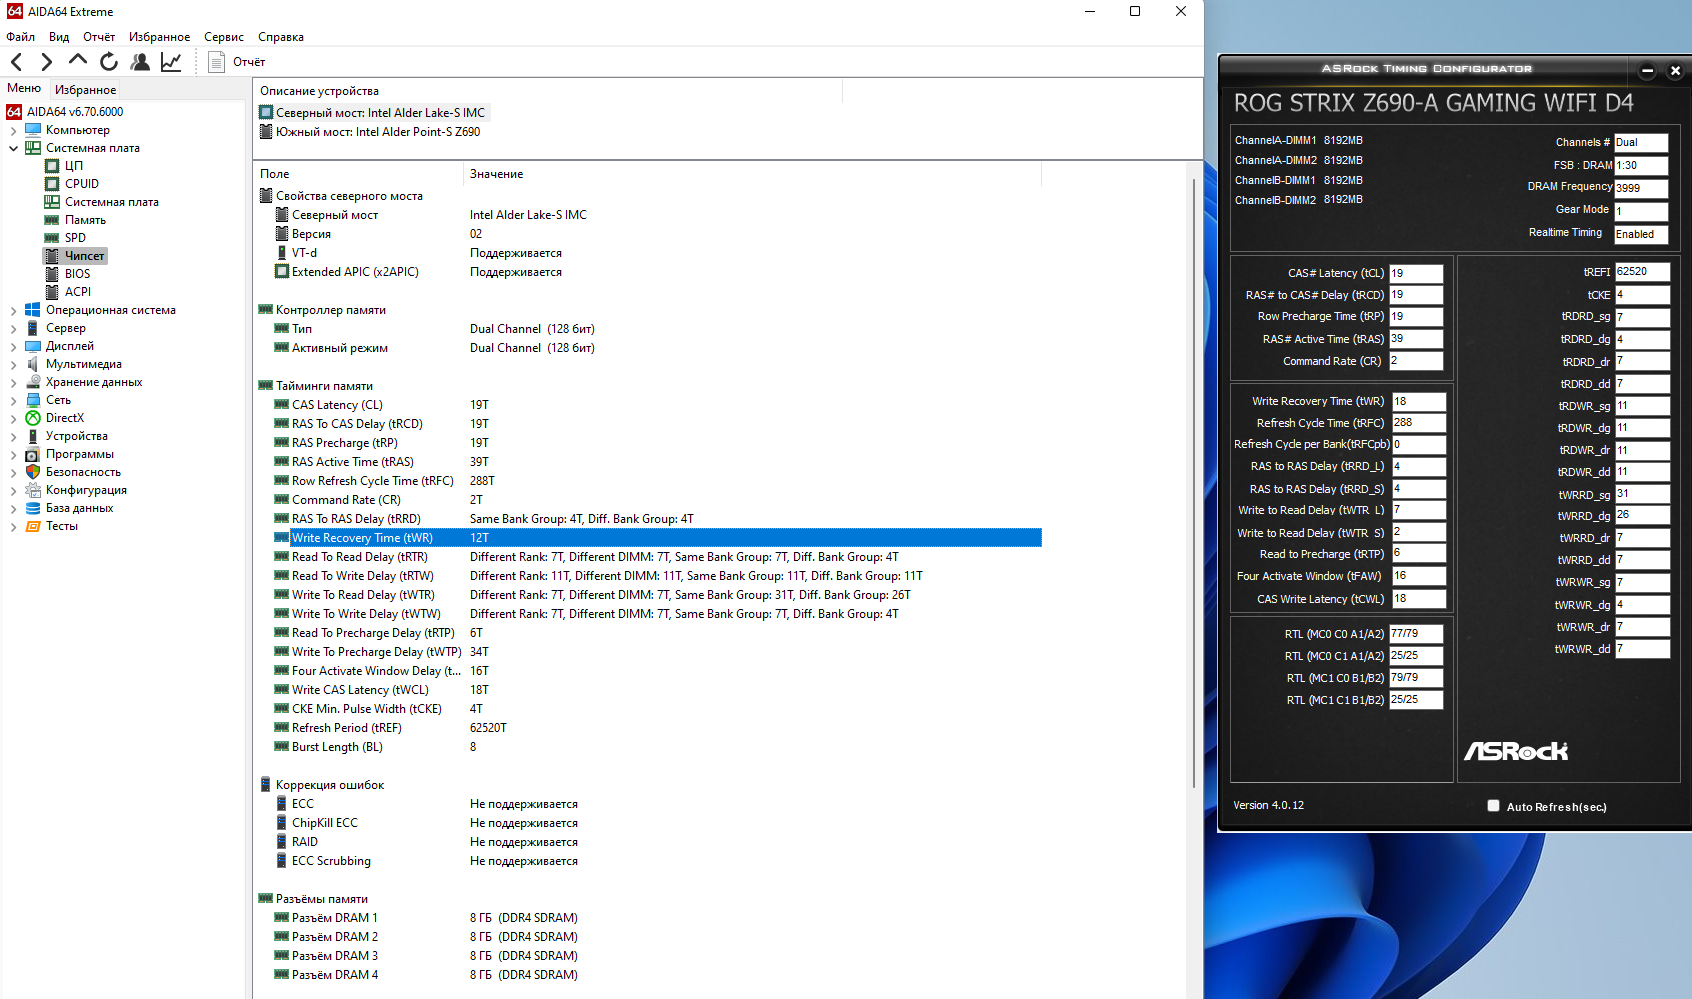Click the Up level arrow icon
Viewport: 1692px width, 999px height.
tap(77, 61)
